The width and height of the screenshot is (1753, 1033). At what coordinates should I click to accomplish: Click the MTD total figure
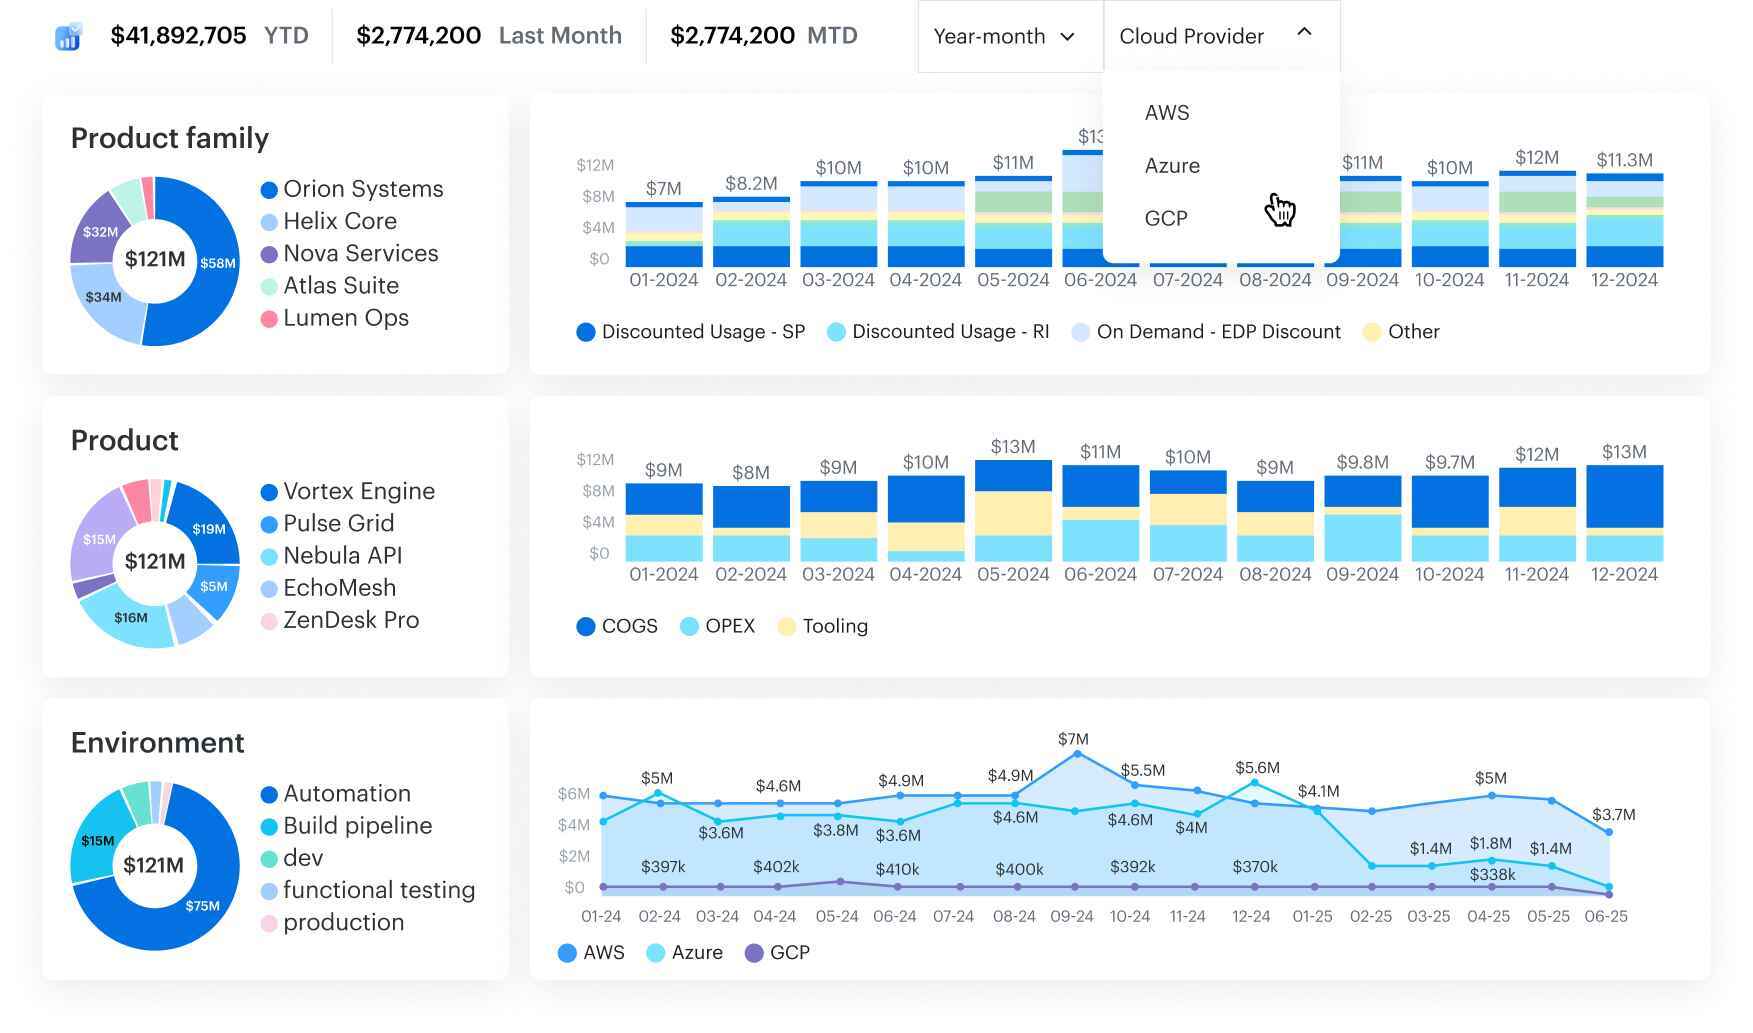pyautogui.click(x=735, y=35)
